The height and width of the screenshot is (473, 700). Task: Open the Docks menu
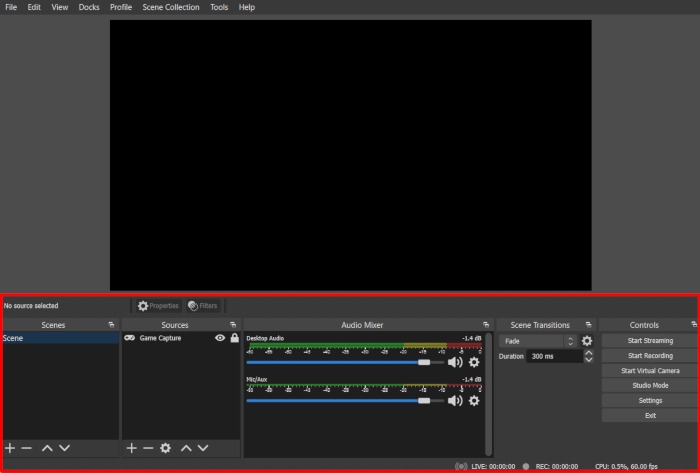[89, 7]
